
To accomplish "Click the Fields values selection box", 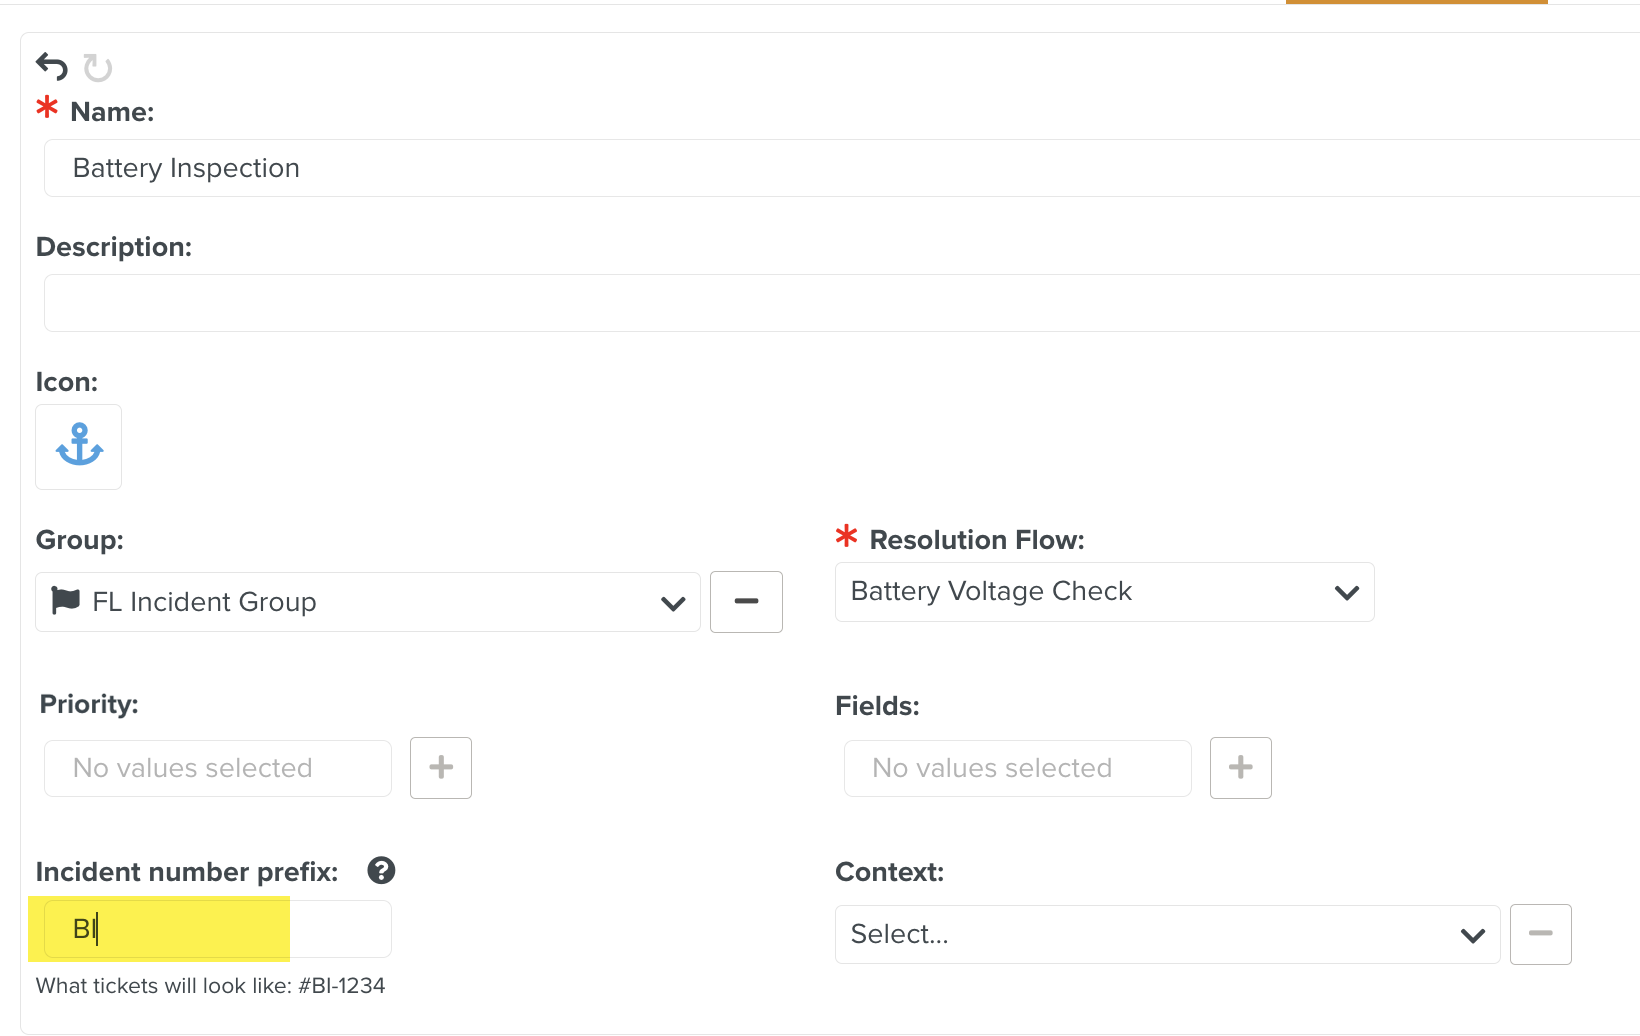I will 1017,768.
